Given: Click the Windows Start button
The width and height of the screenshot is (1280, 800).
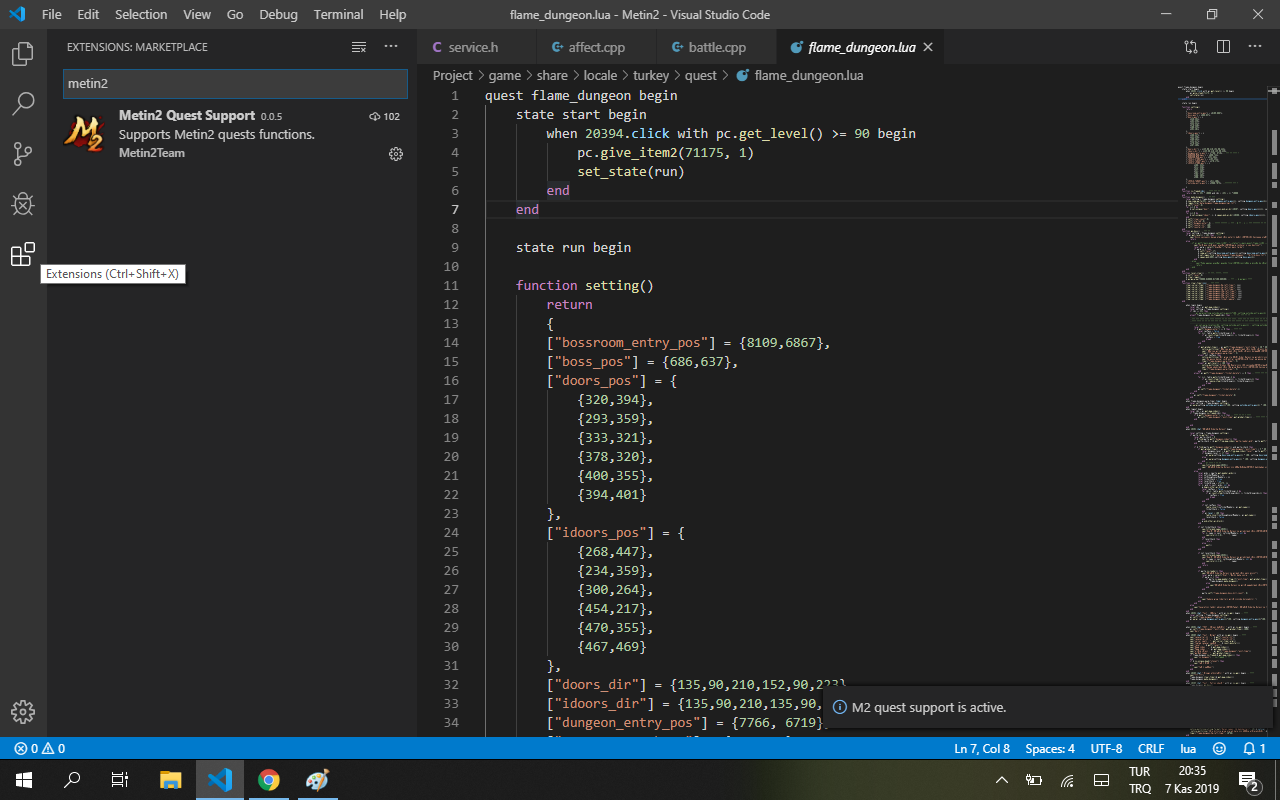Looking at the screenshot, I should point(24,780).
